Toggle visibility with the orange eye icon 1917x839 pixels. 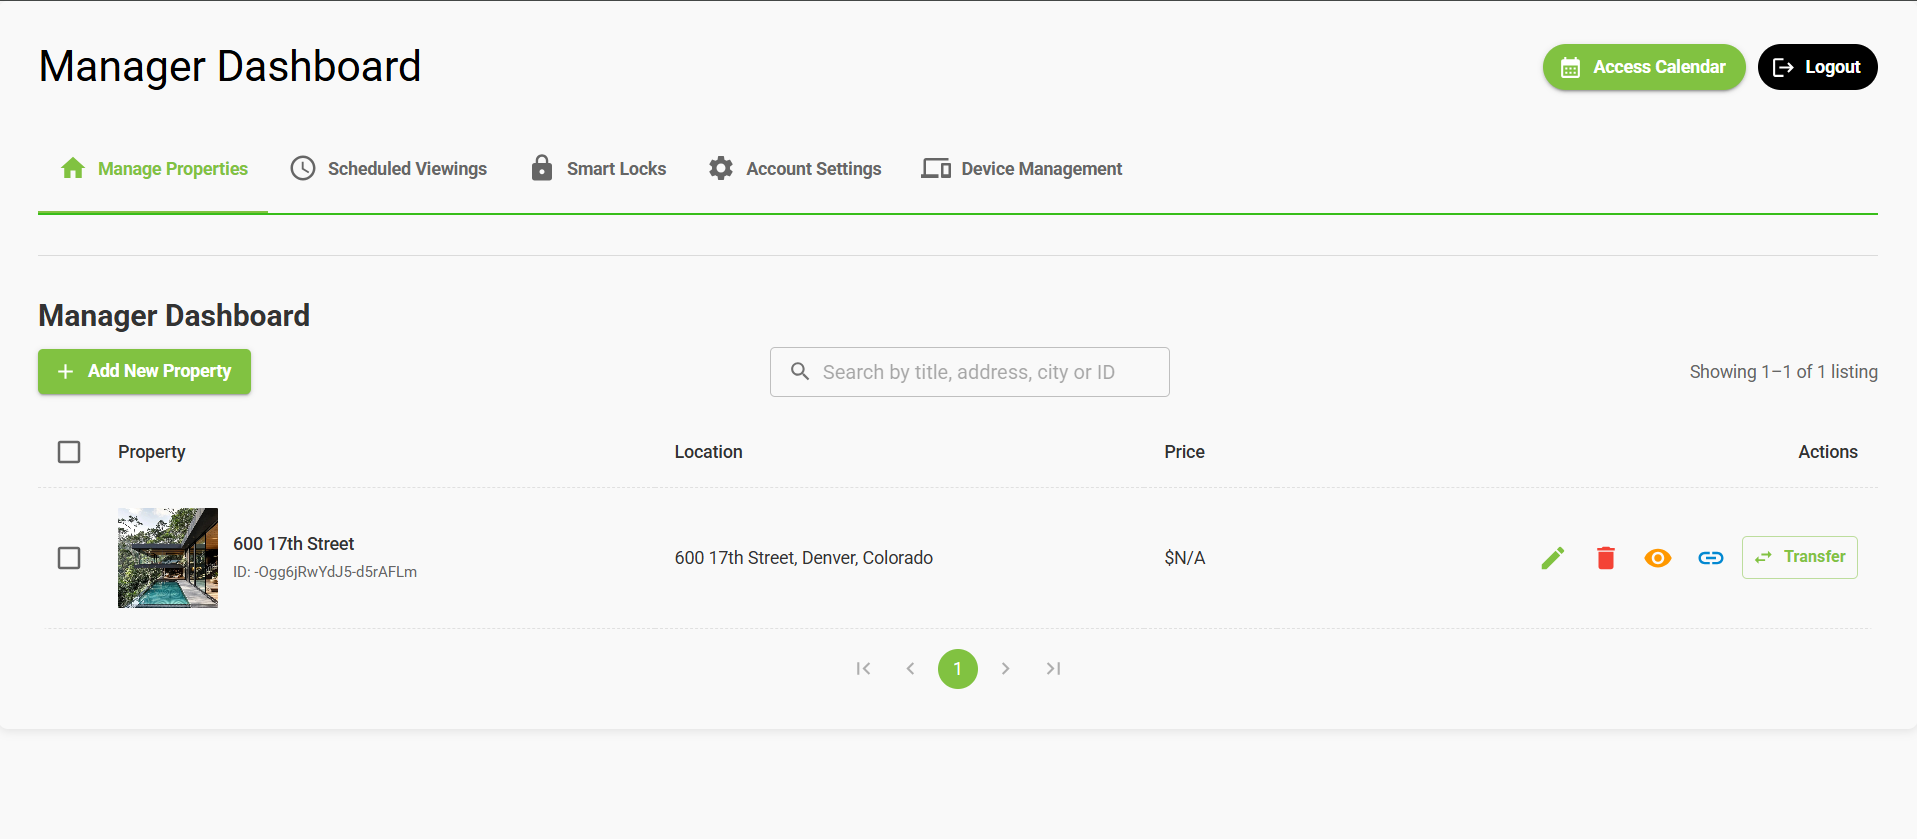tap(1658, 558)
